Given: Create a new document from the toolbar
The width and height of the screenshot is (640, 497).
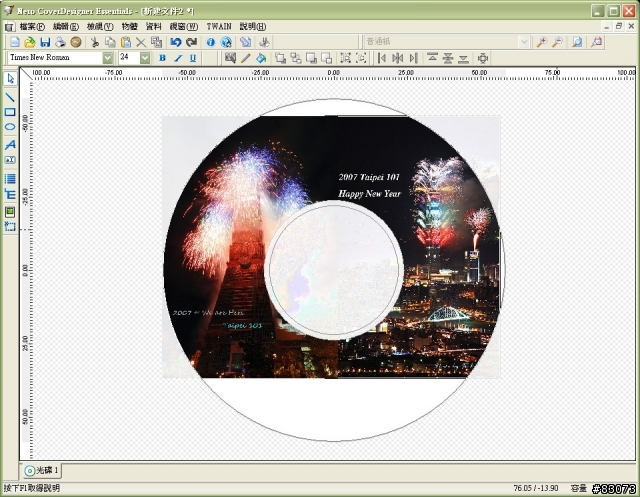Looking at the screenshot, I should [x=15, y=42].
